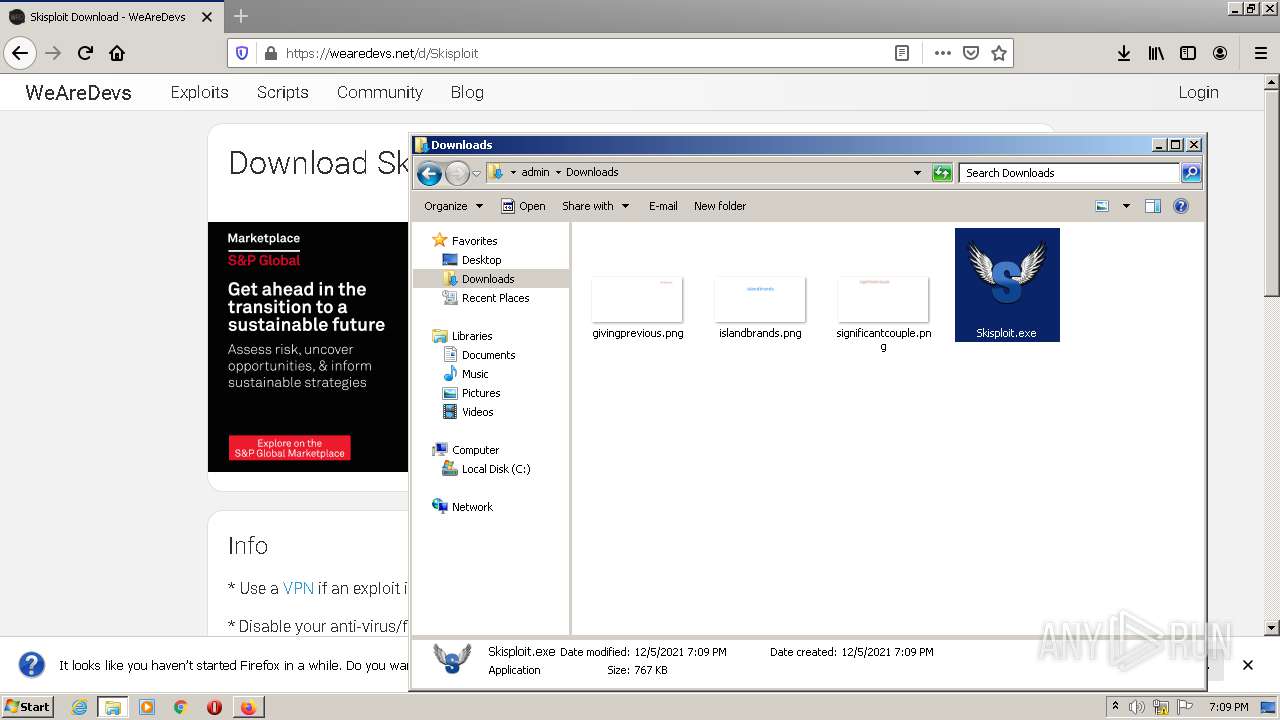This screenshot has height=720, width=1280.
Task: Open recent pages dropdown in explorer
Action: click(477, 174)
